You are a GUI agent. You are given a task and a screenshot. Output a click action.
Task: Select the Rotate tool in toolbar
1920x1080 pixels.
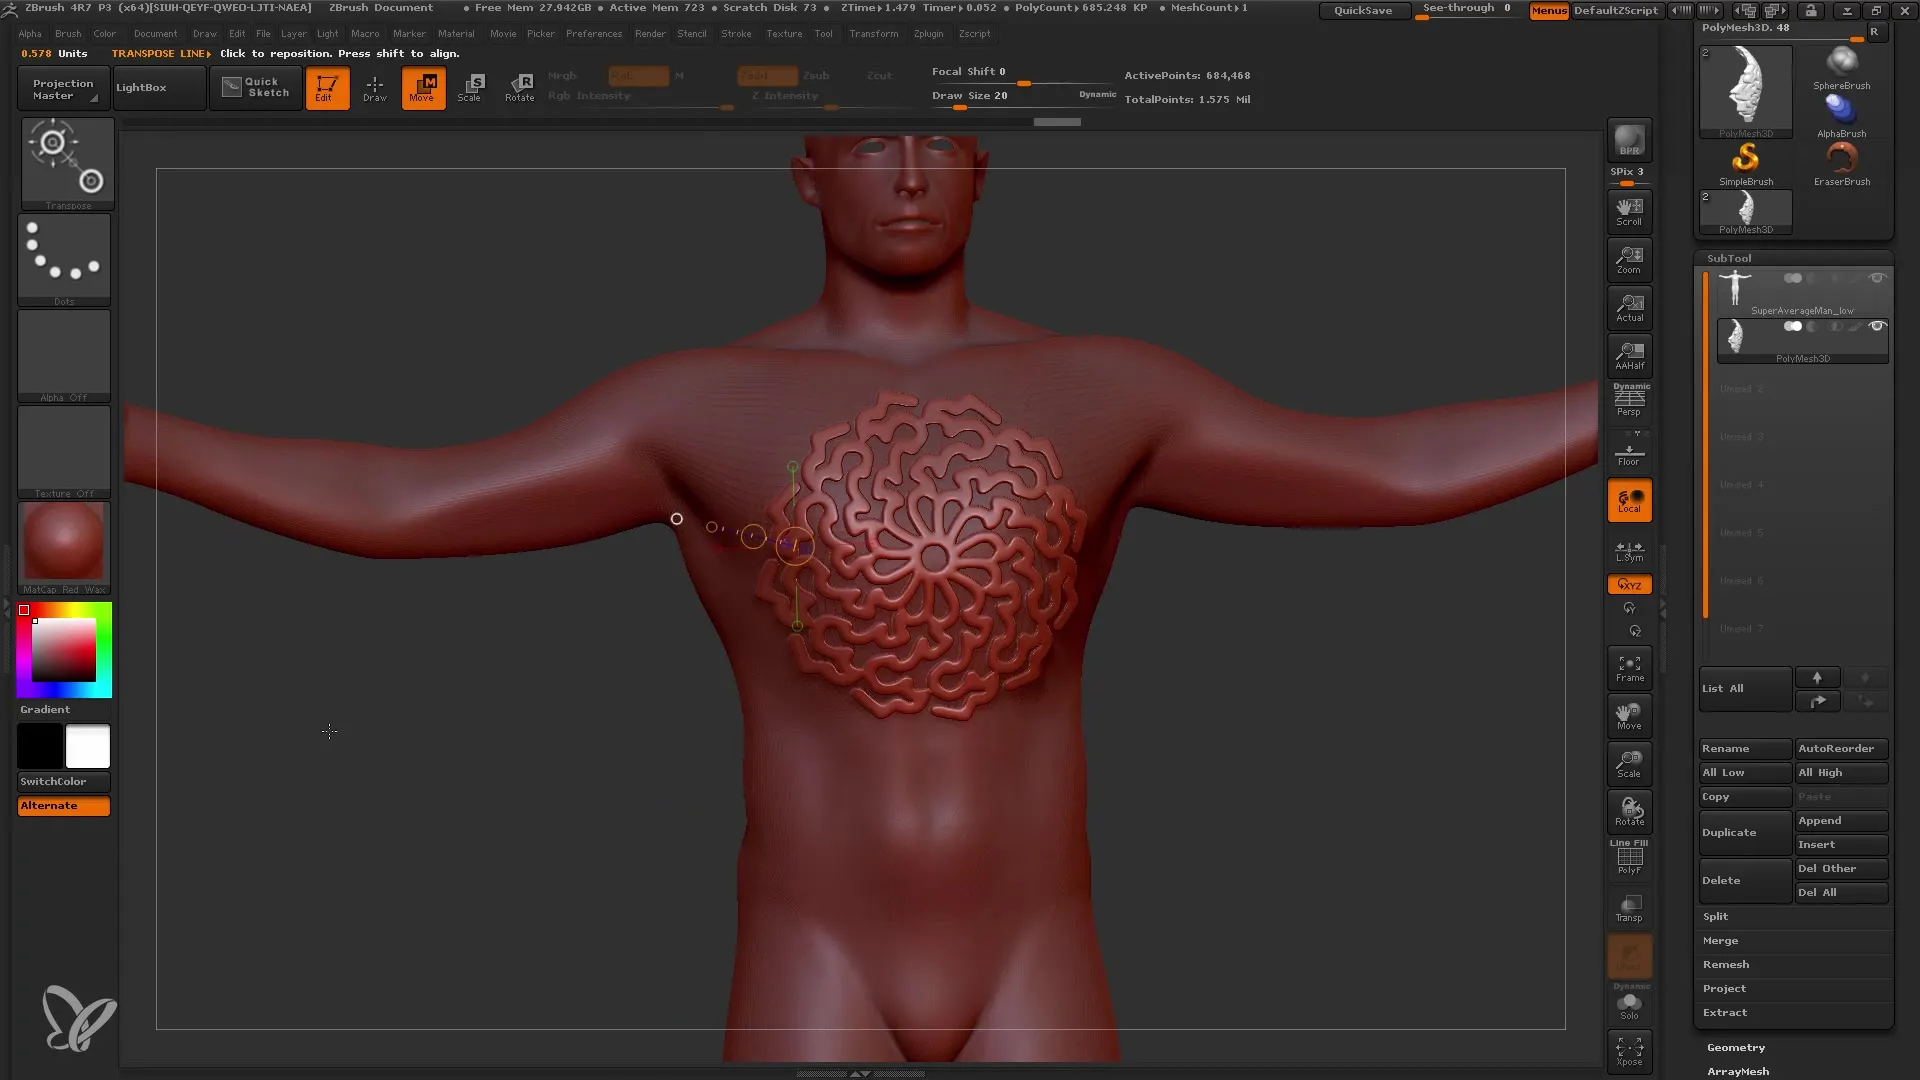pyautogui.click(x=522, y=87)
